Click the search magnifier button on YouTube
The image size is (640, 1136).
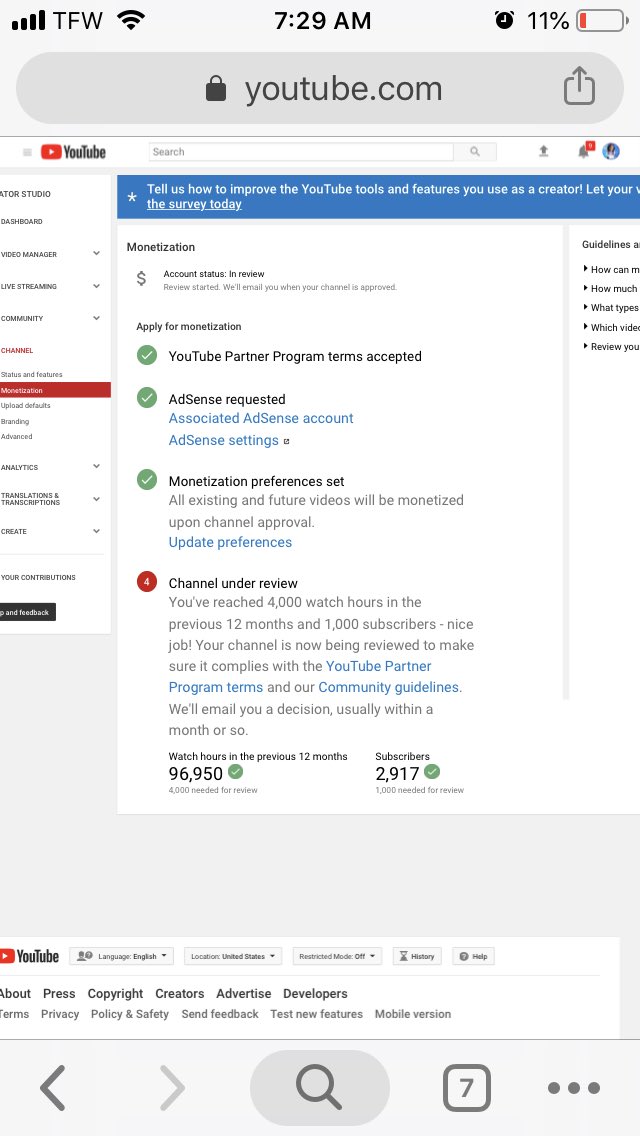coord(475,151)
